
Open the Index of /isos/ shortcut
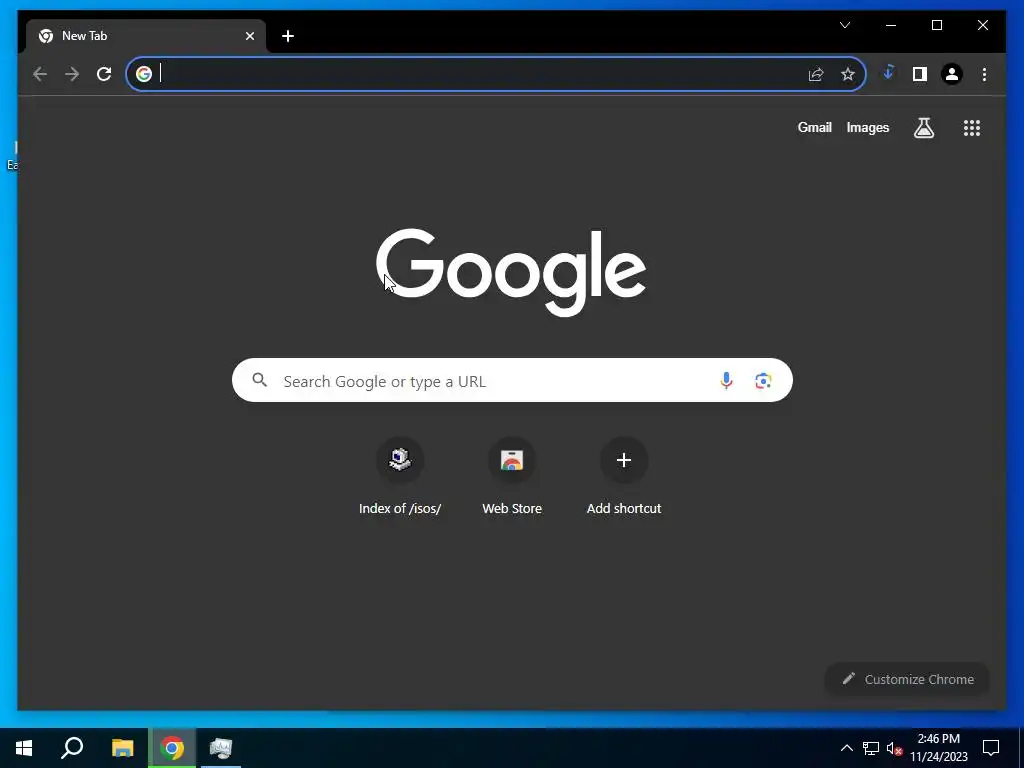[400, 477]
